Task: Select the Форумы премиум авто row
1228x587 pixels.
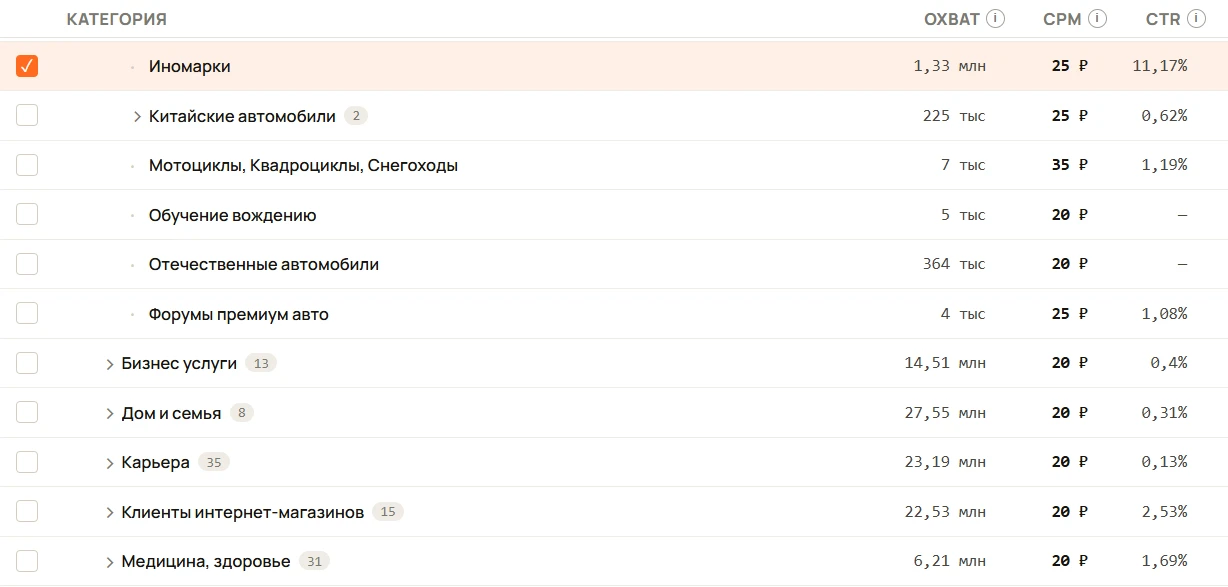Action: click(614, 314)
